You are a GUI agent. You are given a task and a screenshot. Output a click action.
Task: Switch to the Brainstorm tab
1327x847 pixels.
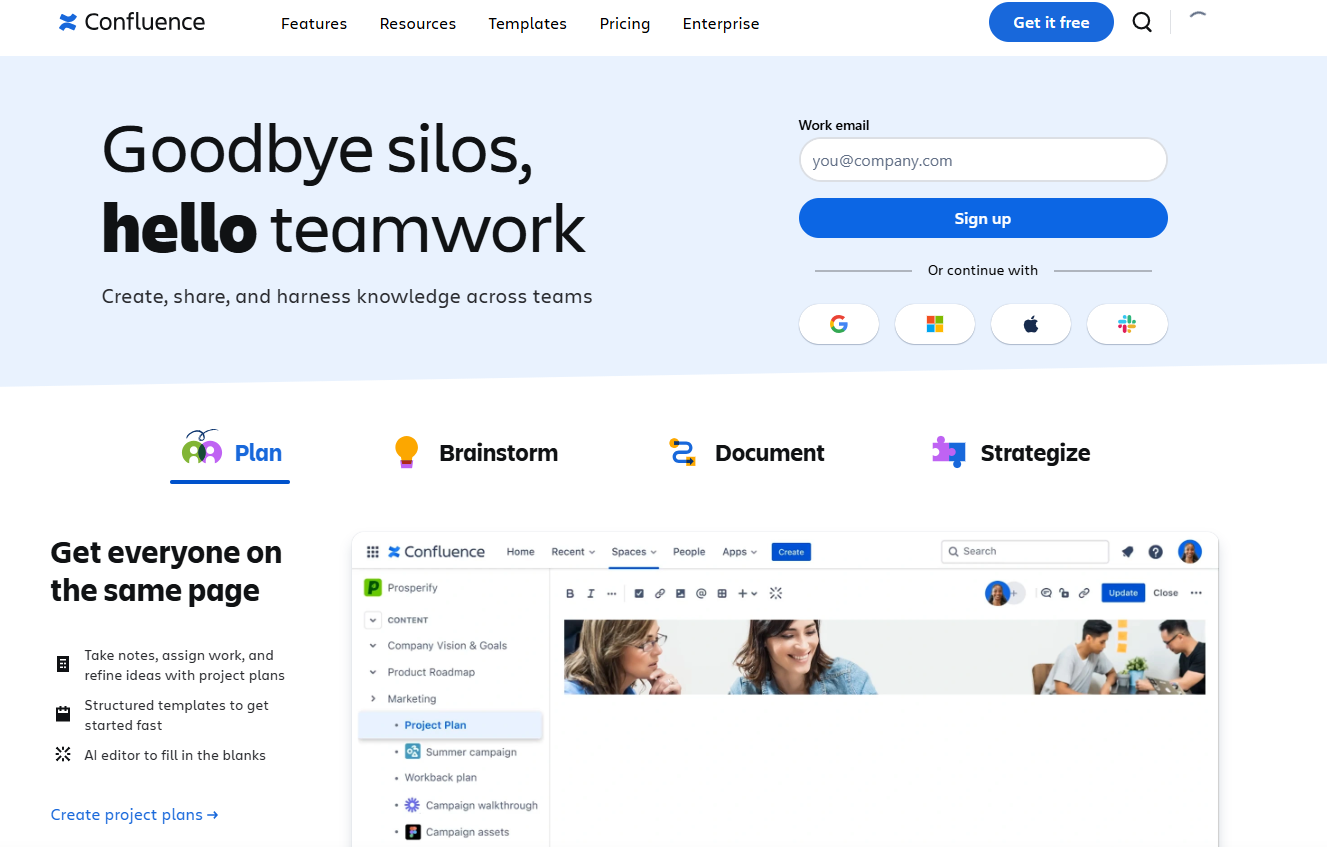(475, 453)
